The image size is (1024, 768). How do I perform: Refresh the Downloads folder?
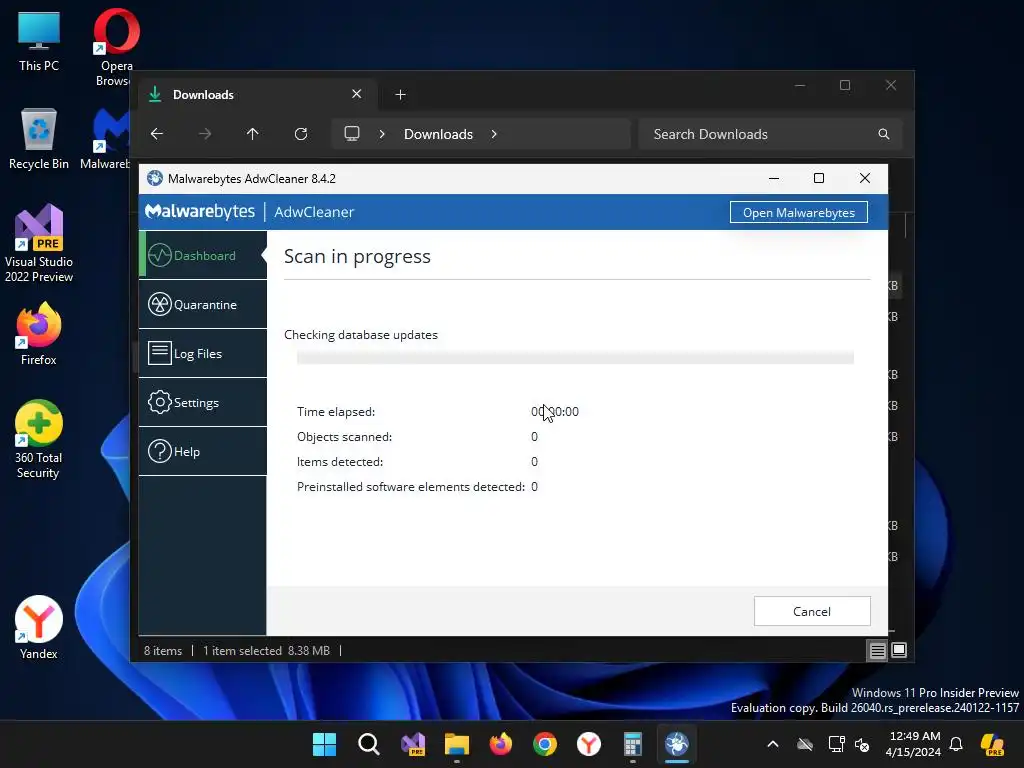(301, 134)
